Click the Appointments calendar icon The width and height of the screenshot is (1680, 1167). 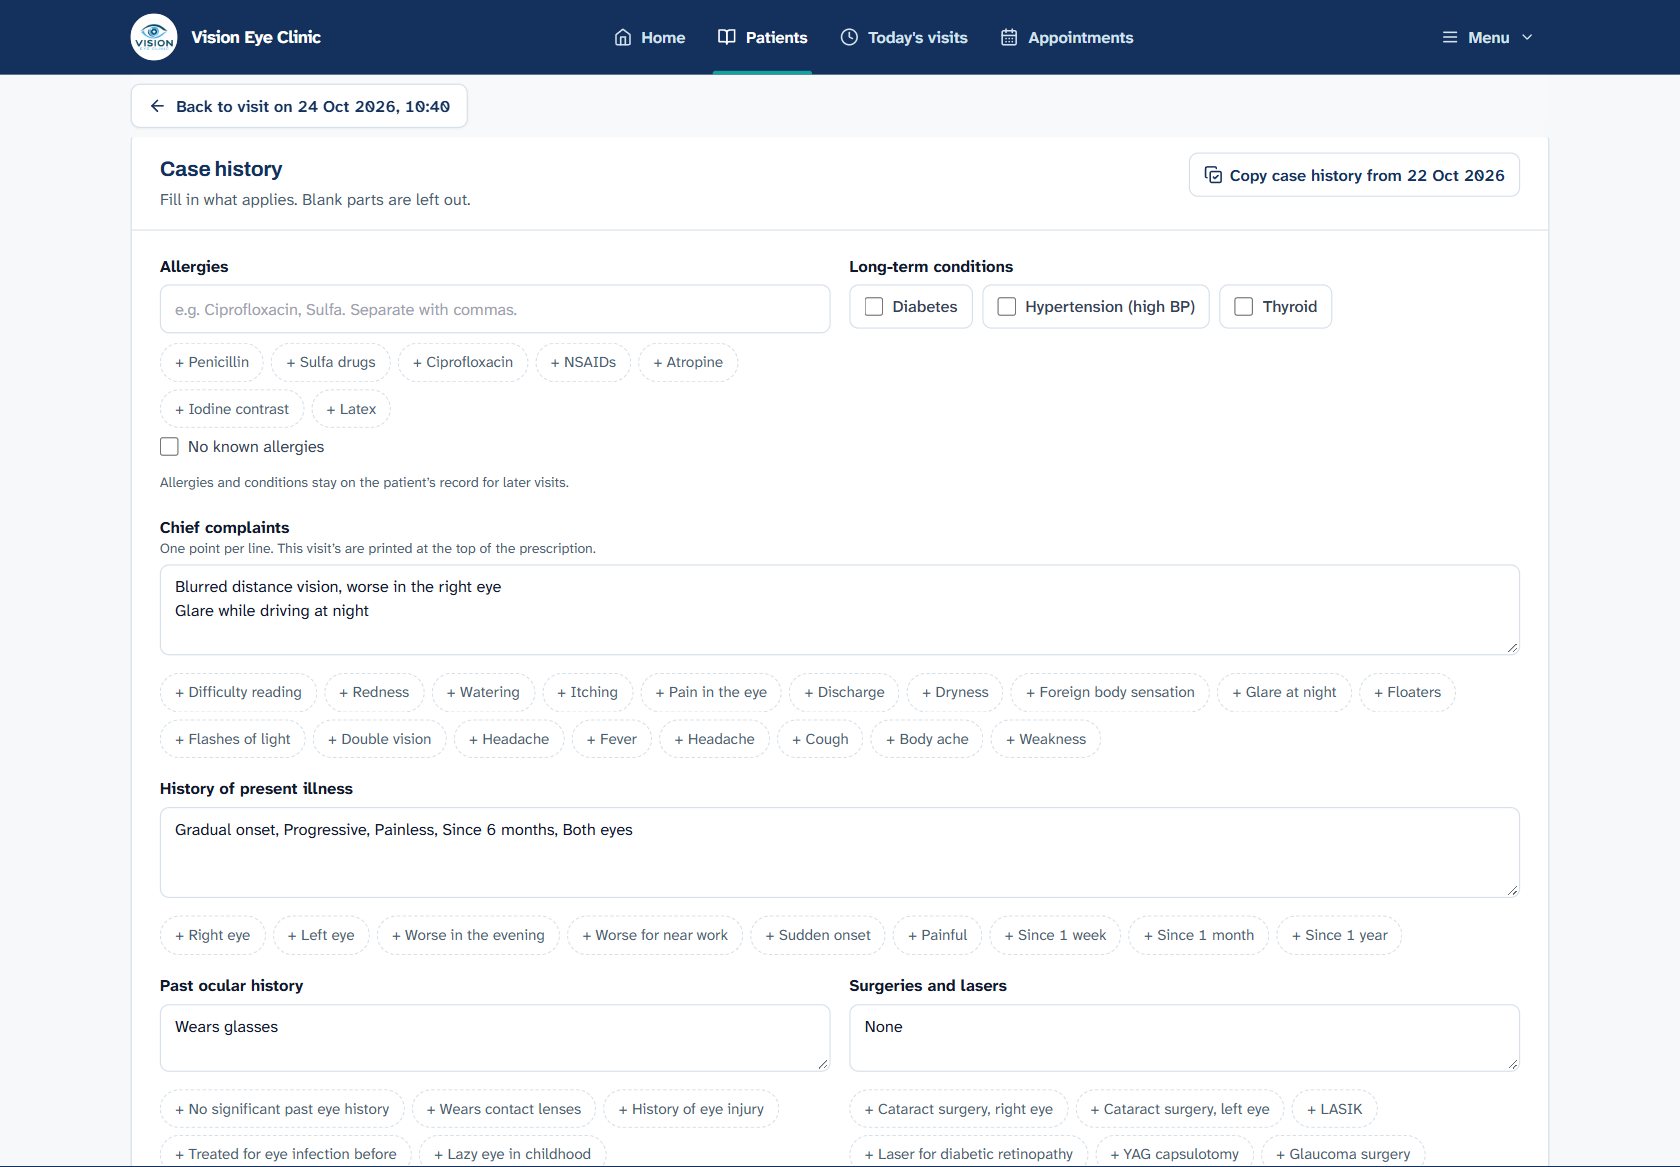[x=1009, y=37]
